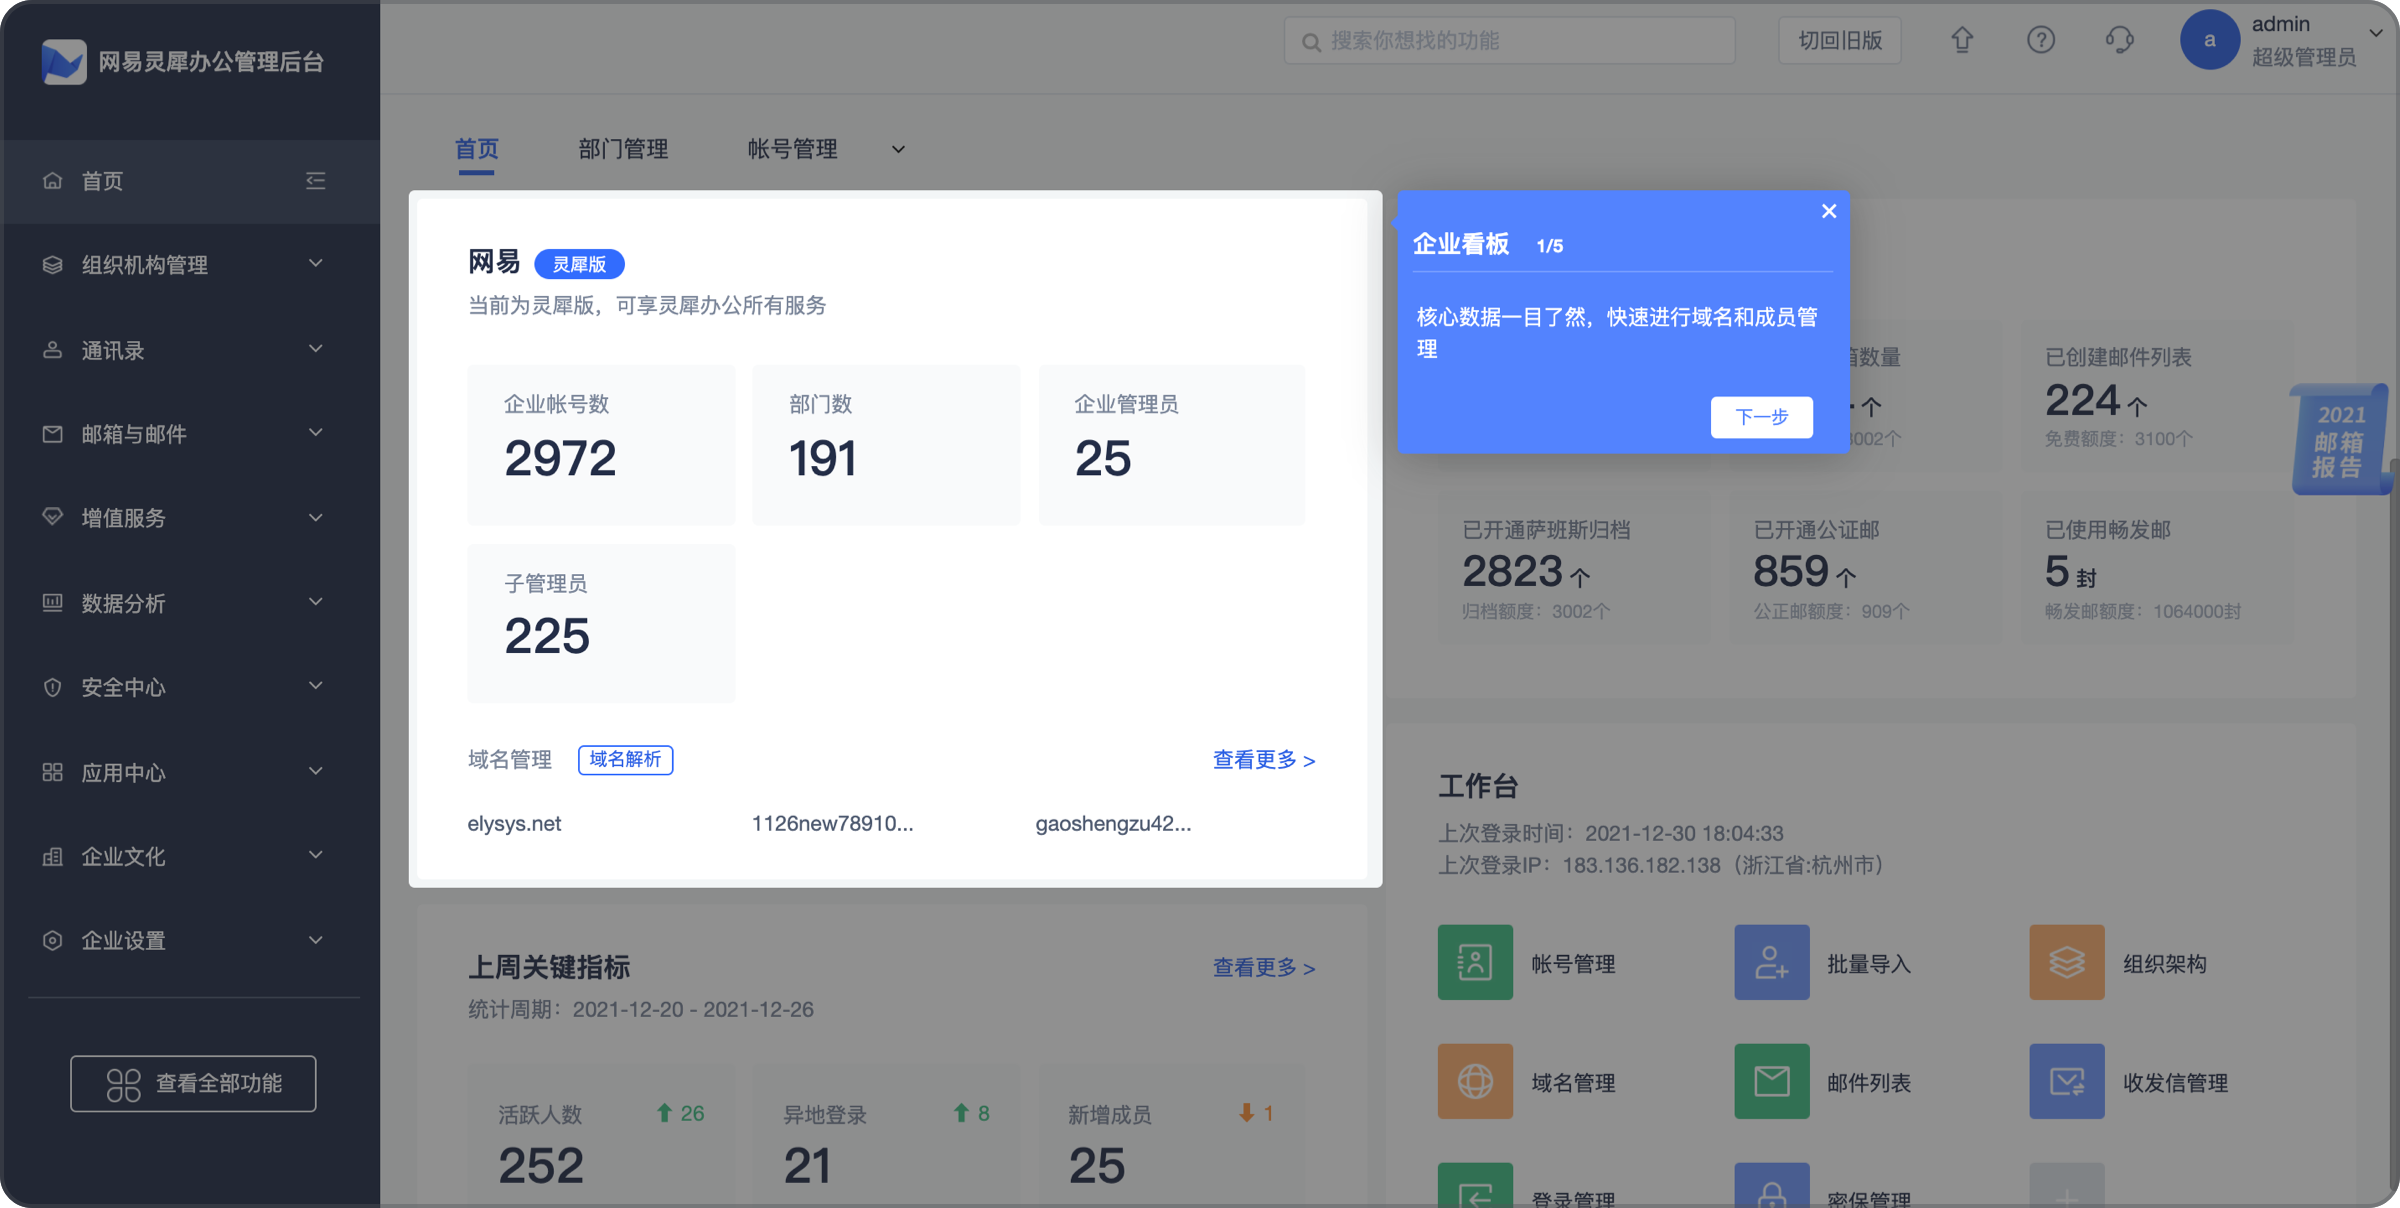2400x1208 pixels.
Task: Open the green 帐号管理 workbench icon
Action: tap(1475, 963)
